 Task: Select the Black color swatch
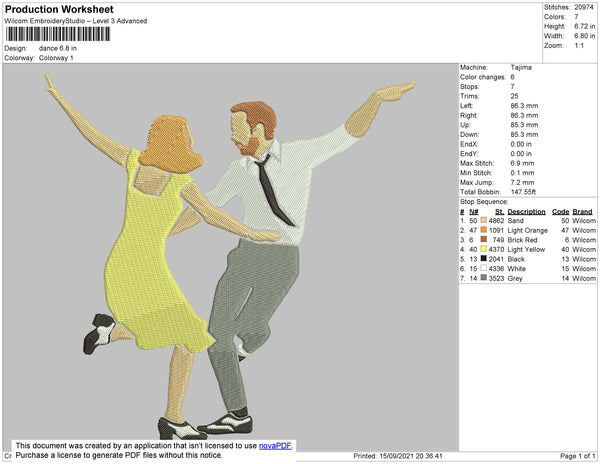click(484, 259)
